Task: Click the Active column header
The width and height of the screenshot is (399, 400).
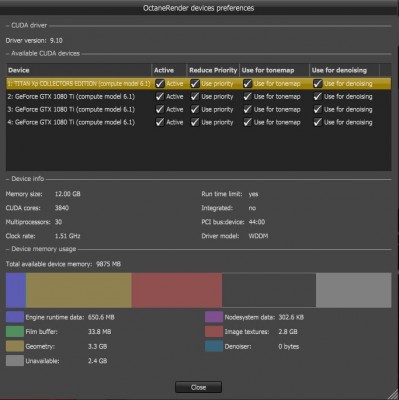Action: point(169,70)
